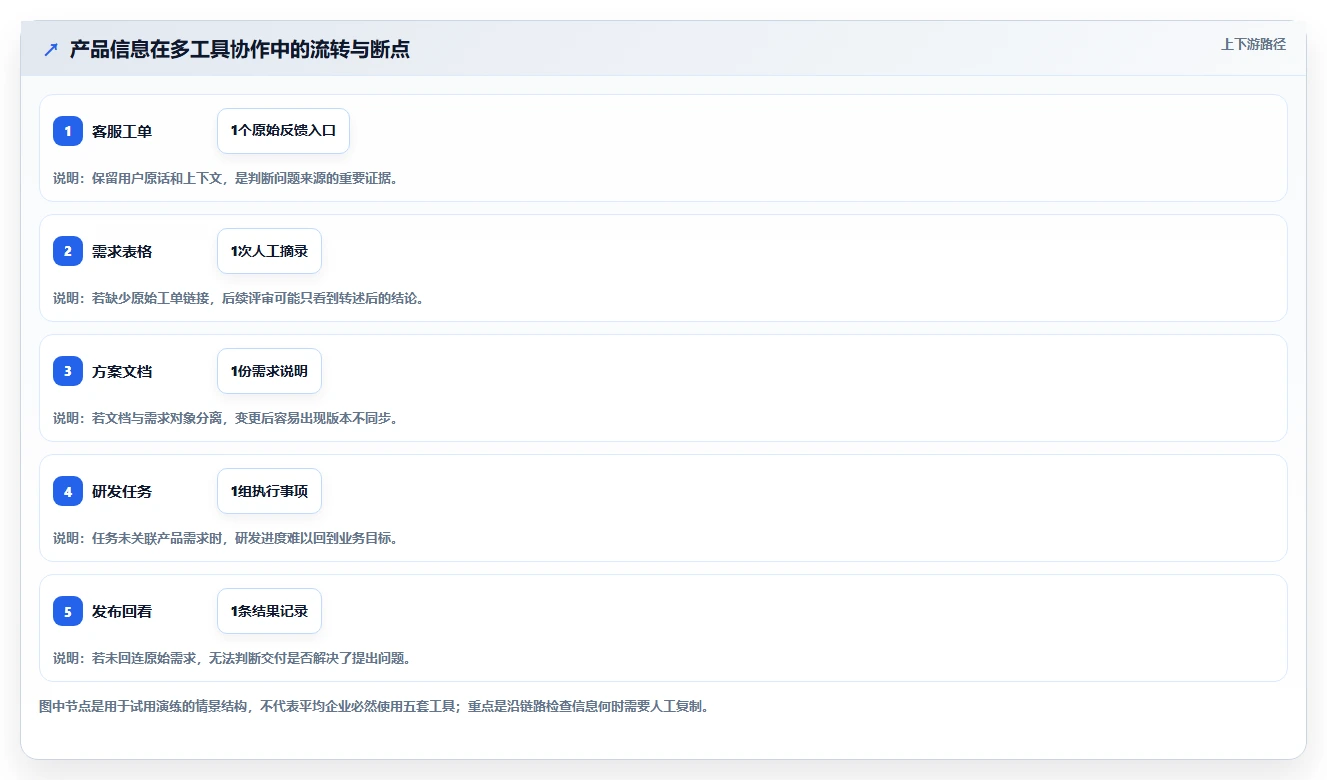Select the 1次人工摘录 chip

click(x=269, y=251)
